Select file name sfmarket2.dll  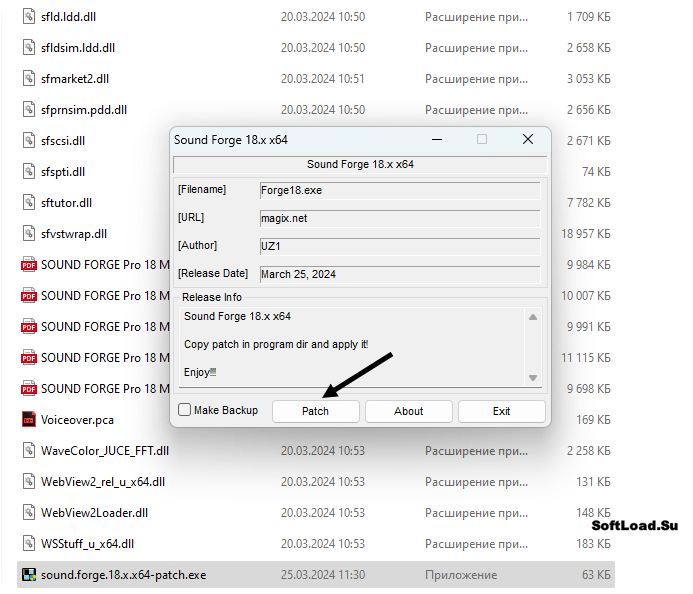point(75,79)
